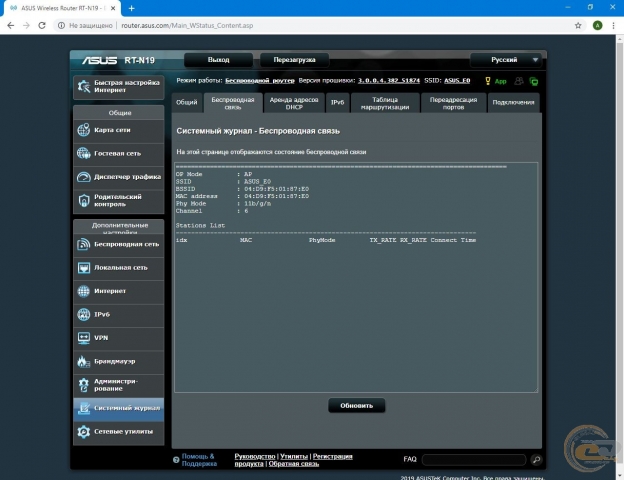Click the Help & Support question icon
624x480 pixels.
(x=176, y=460)
